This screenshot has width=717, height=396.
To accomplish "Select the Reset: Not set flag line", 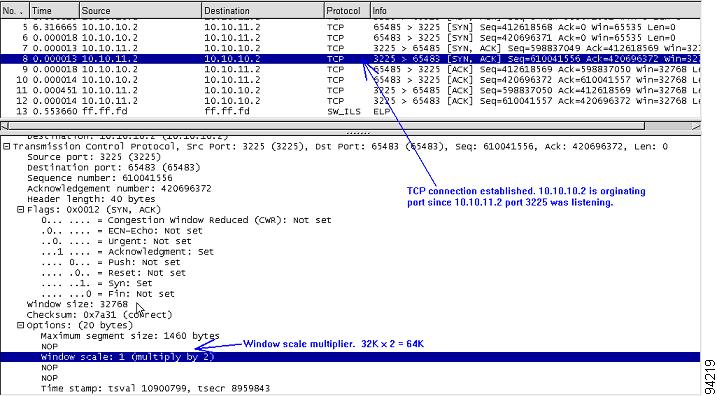I will pos(113,273).
